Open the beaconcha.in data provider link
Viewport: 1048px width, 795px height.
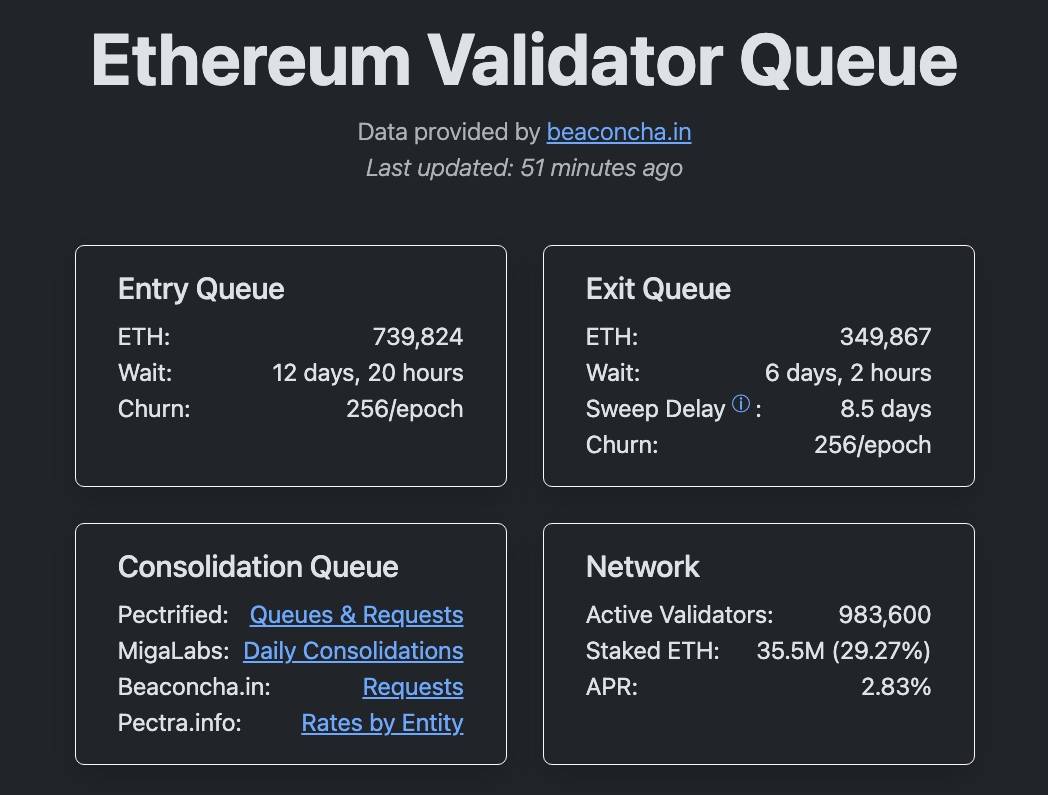pyautogui.click(x=618, y=132)
